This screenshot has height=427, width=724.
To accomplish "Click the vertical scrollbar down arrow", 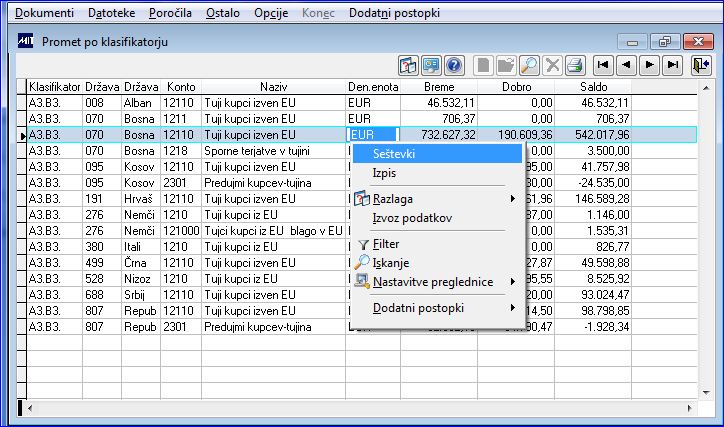I will pyautogui.click(x=706, y=393).
